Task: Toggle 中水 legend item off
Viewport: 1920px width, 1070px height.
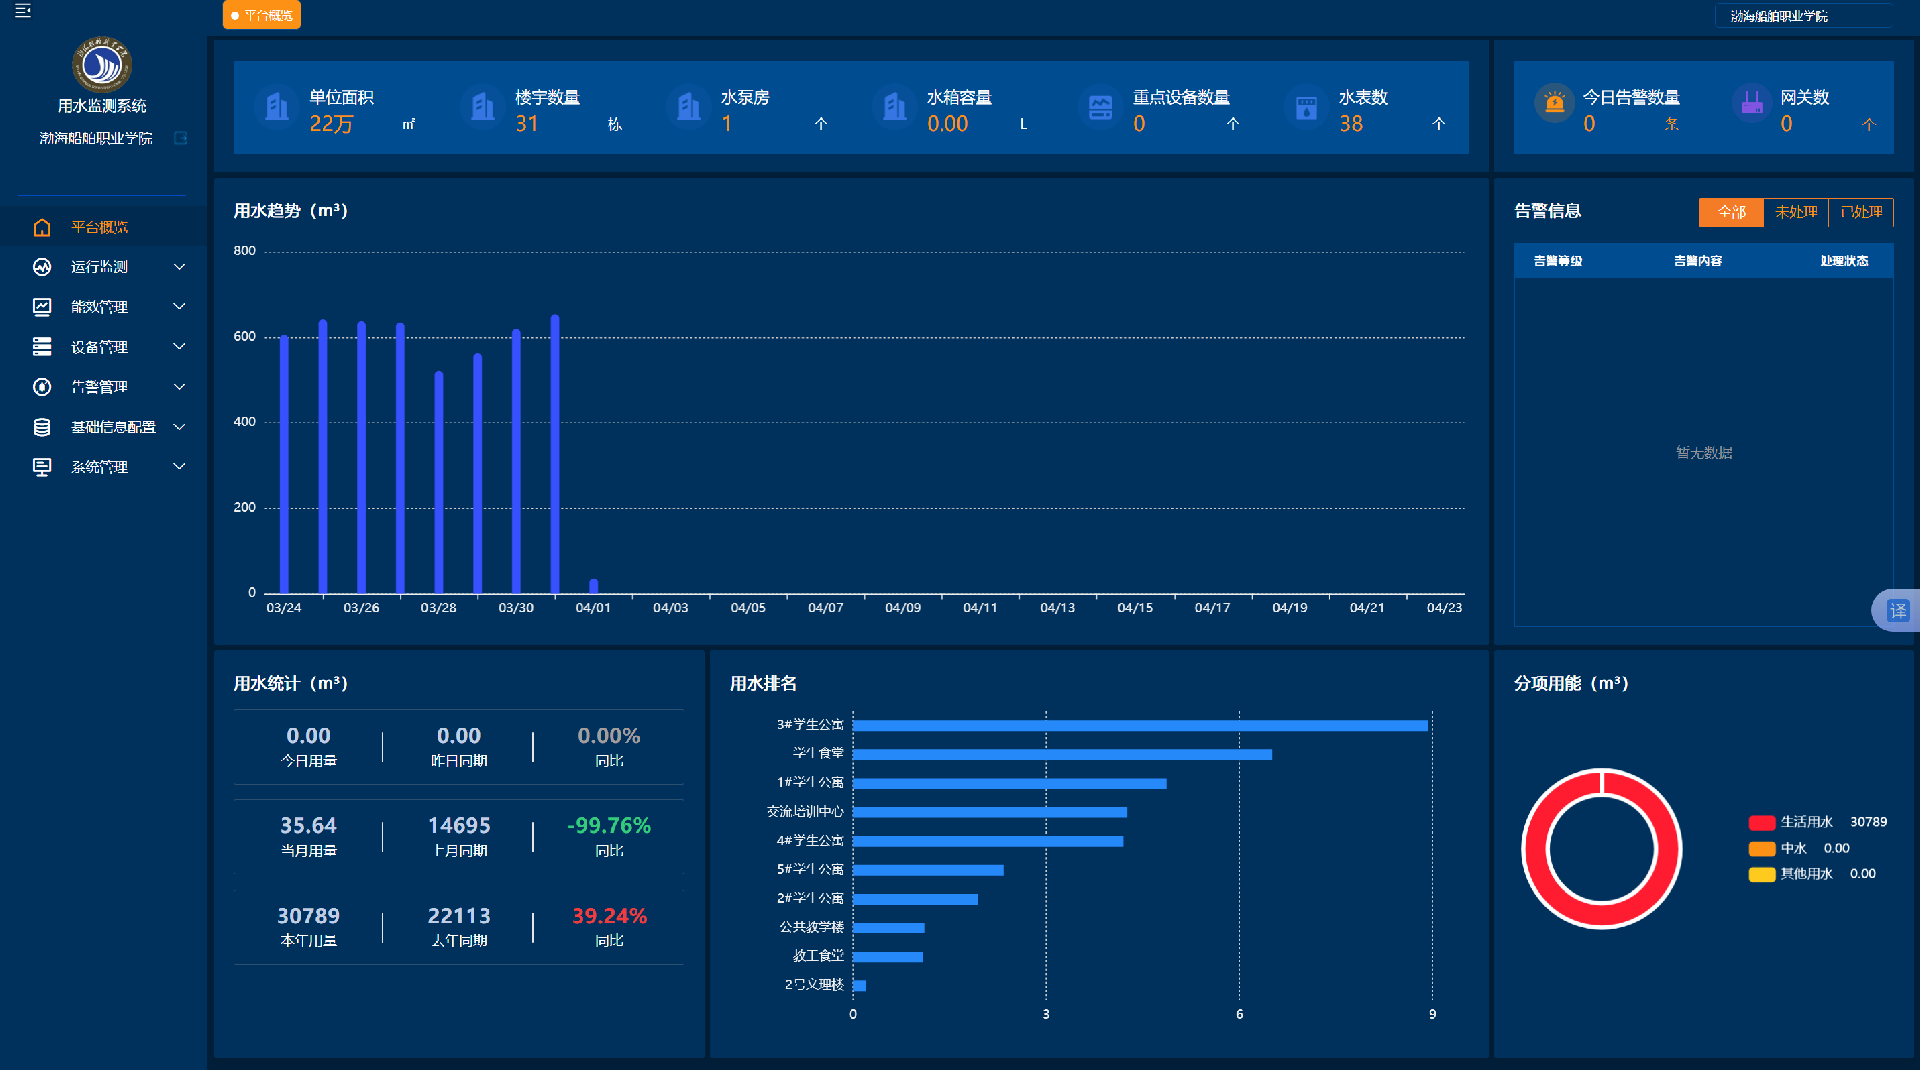Action: (x=1778, y=848)
